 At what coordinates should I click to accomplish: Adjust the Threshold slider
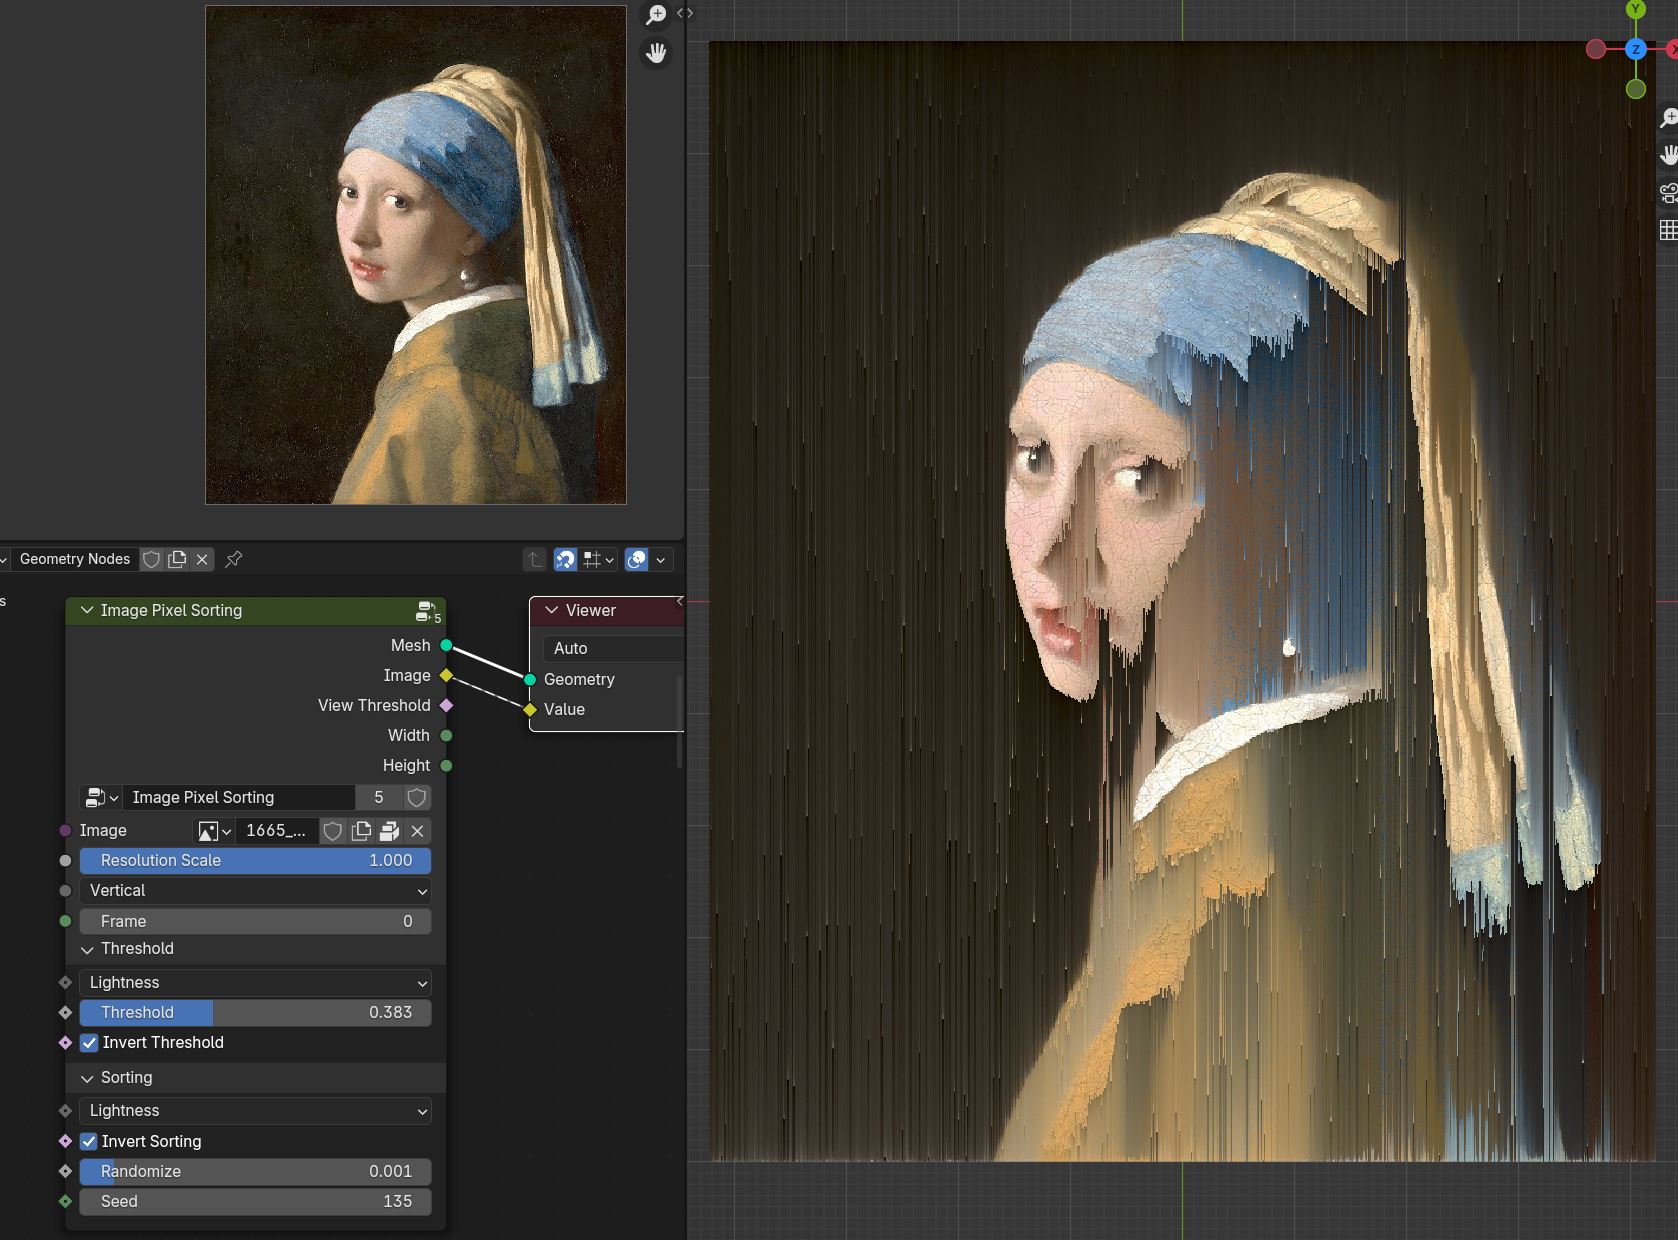coord(255,1012)
